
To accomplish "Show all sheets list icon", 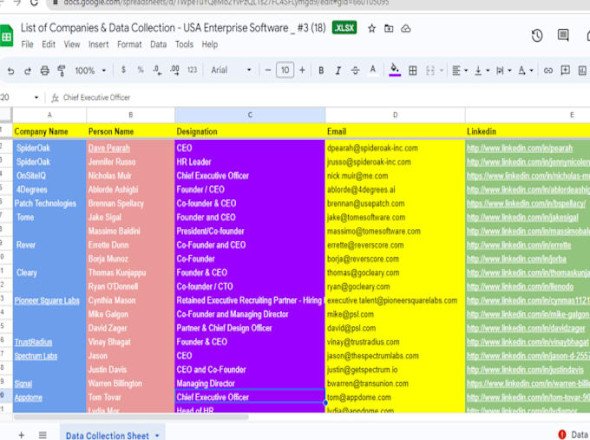I will (x=43, y=435).
